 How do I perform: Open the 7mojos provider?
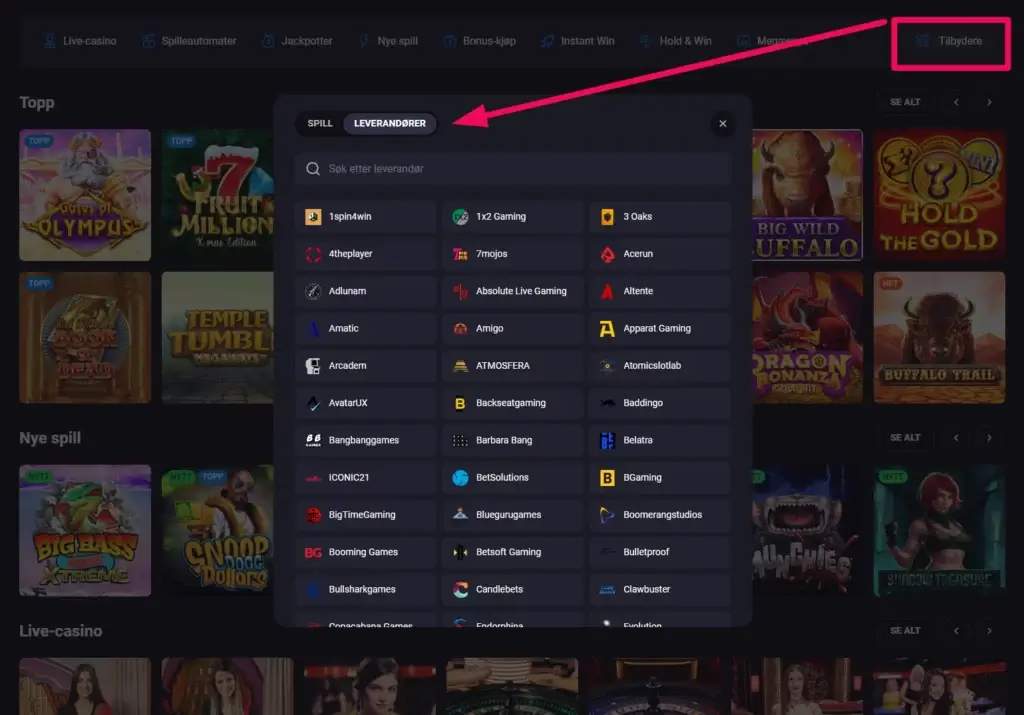tap(513, 254)
